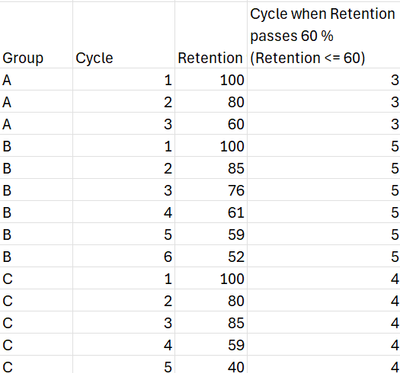
Task: Click Retention cell showing 100 in first group A row
Action: [x=211, y=80]
